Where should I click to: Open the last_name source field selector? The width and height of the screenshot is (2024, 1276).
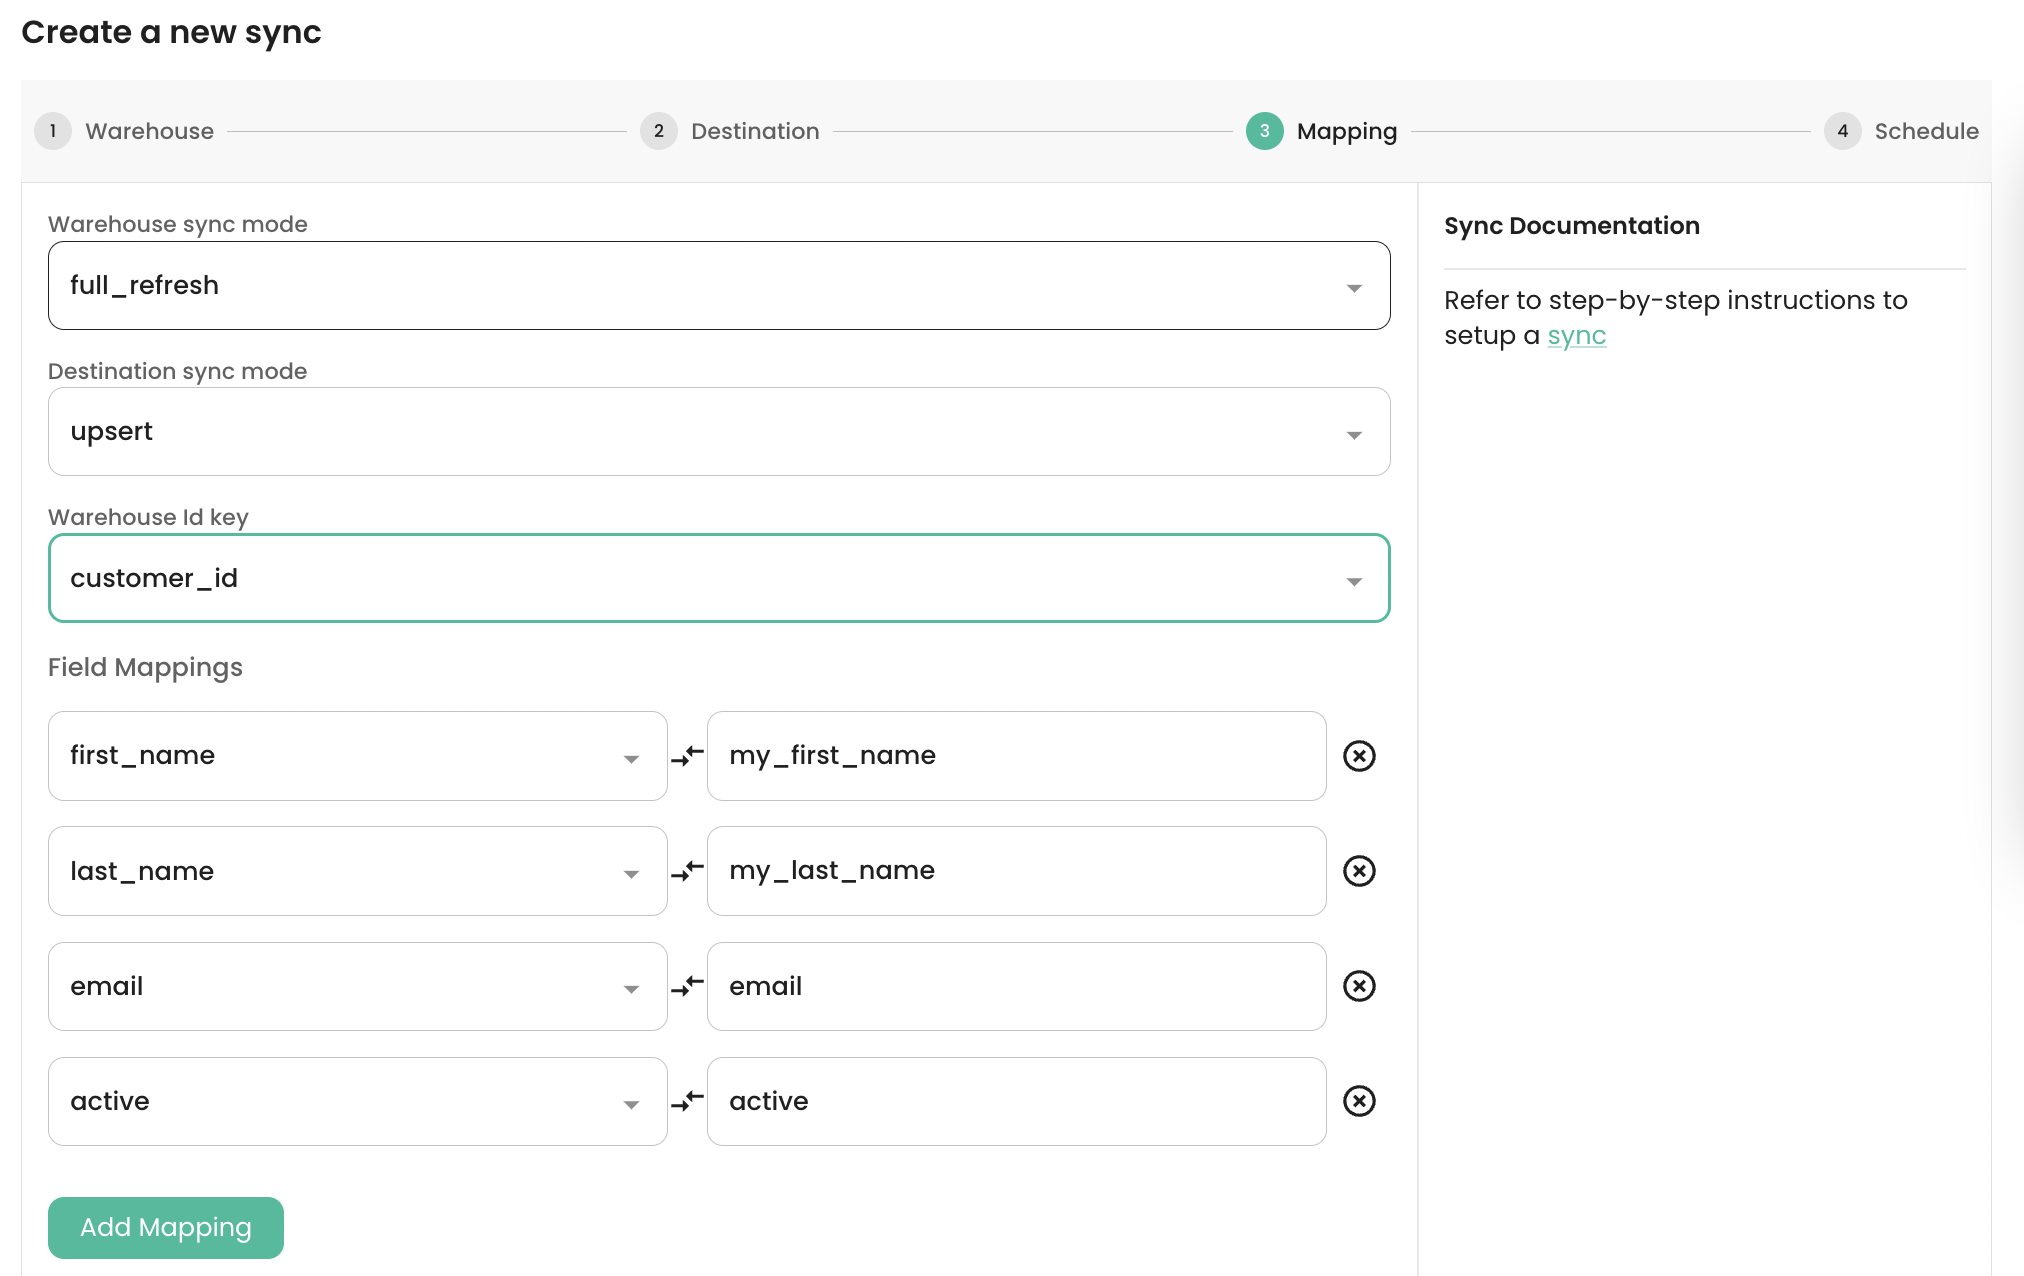pos(631,871)
